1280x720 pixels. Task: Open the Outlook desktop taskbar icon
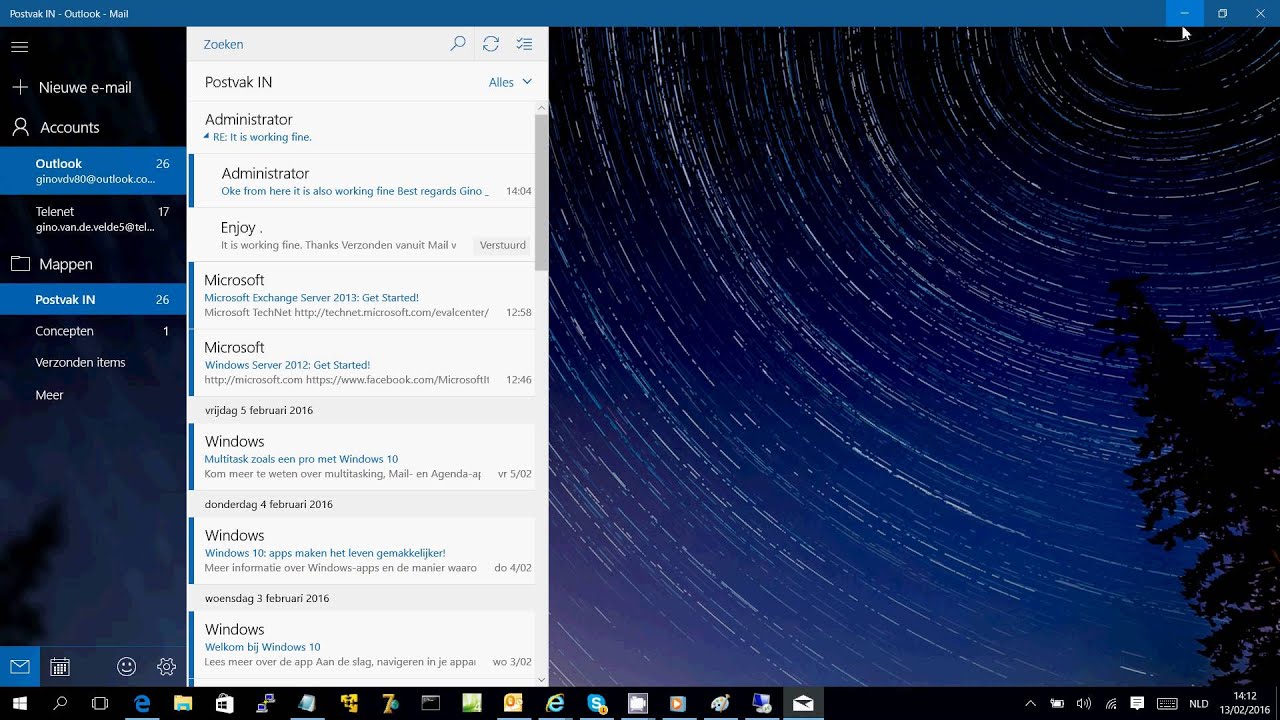[513, 703]
